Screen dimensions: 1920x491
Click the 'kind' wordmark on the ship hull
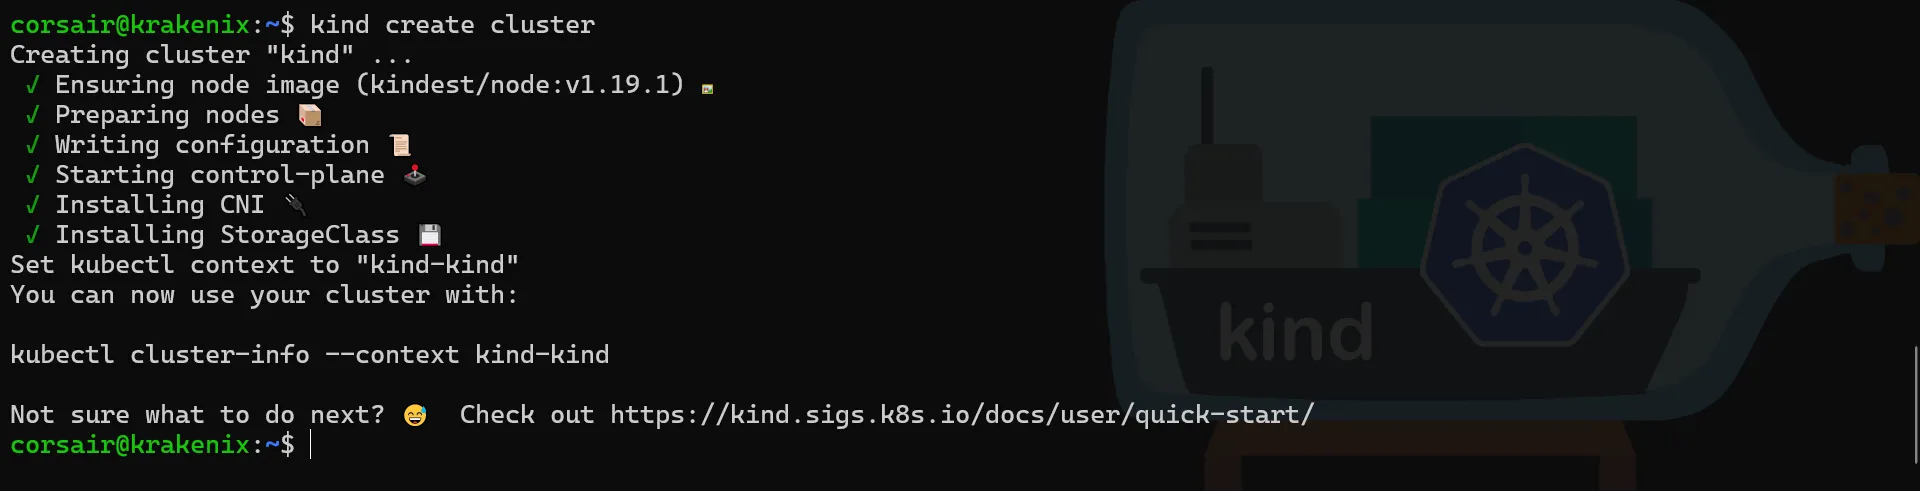(x=1295, y=332)
